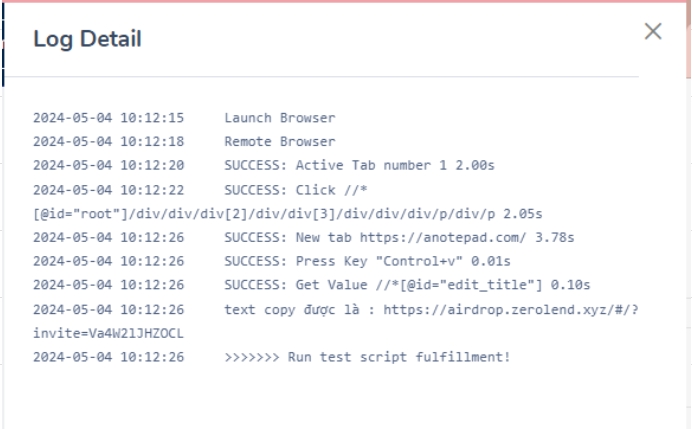Viewport: 692px width, 429px height.
Task: Click the Get Value edit_title log message
Action: 407,286
